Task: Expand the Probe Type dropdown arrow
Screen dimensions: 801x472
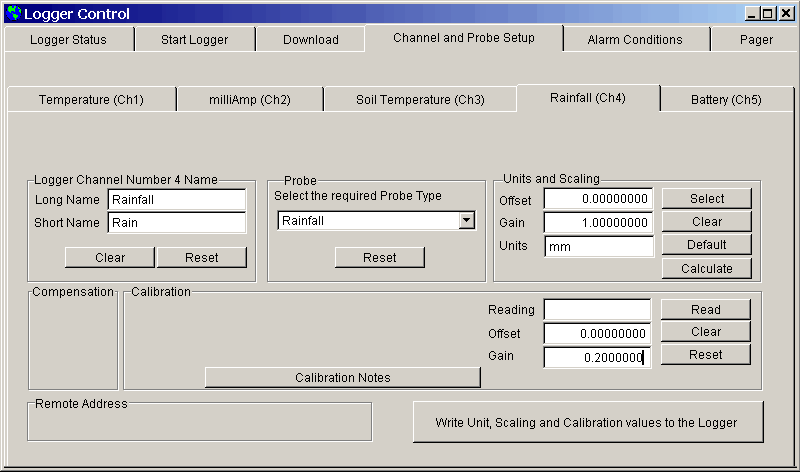Action: coord(466,221)
